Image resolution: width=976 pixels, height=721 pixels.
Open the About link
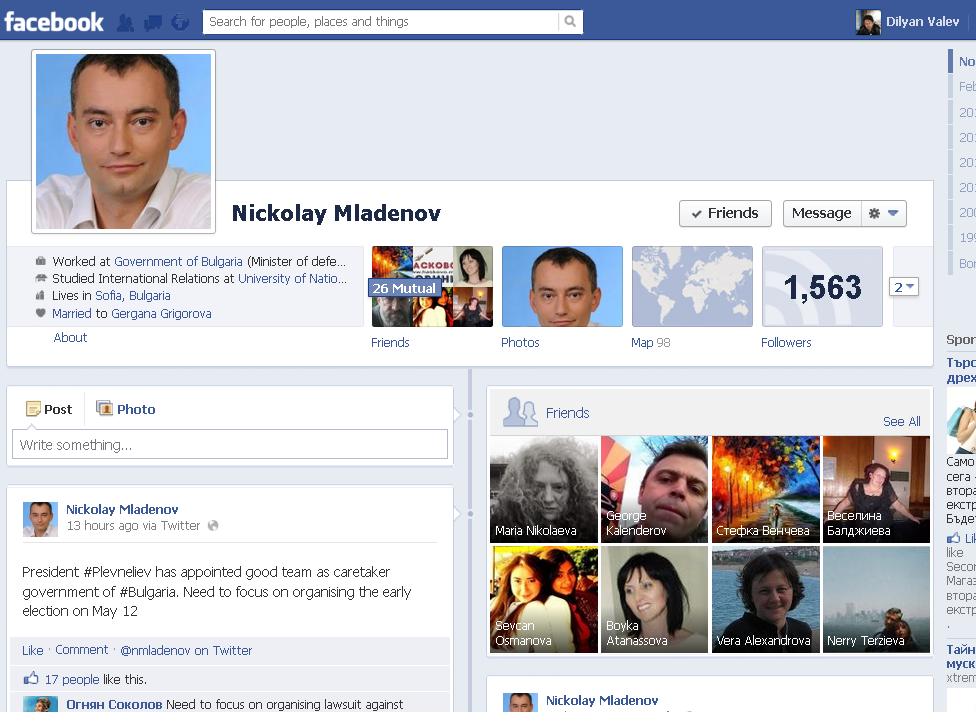point(70,337)
